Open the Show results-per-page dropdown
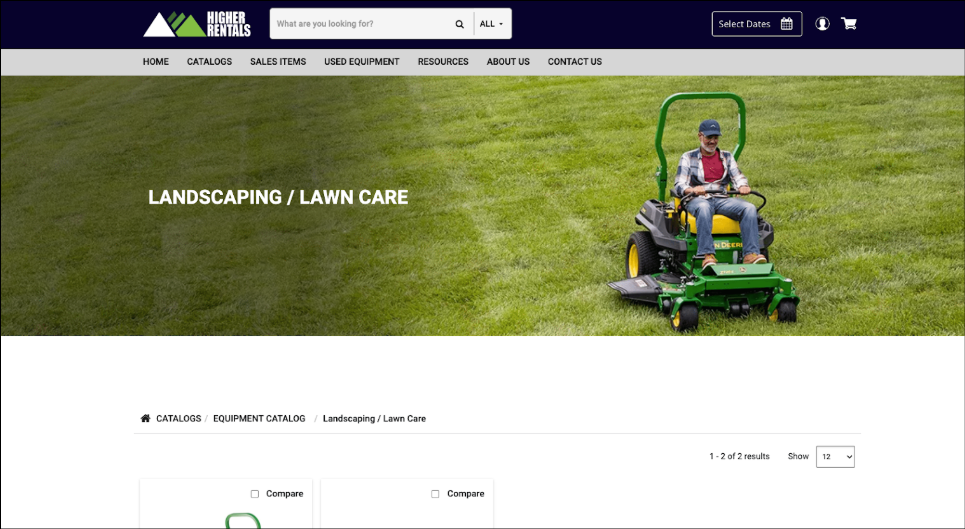Screen dimensions: 965x529 pos(835,456)
